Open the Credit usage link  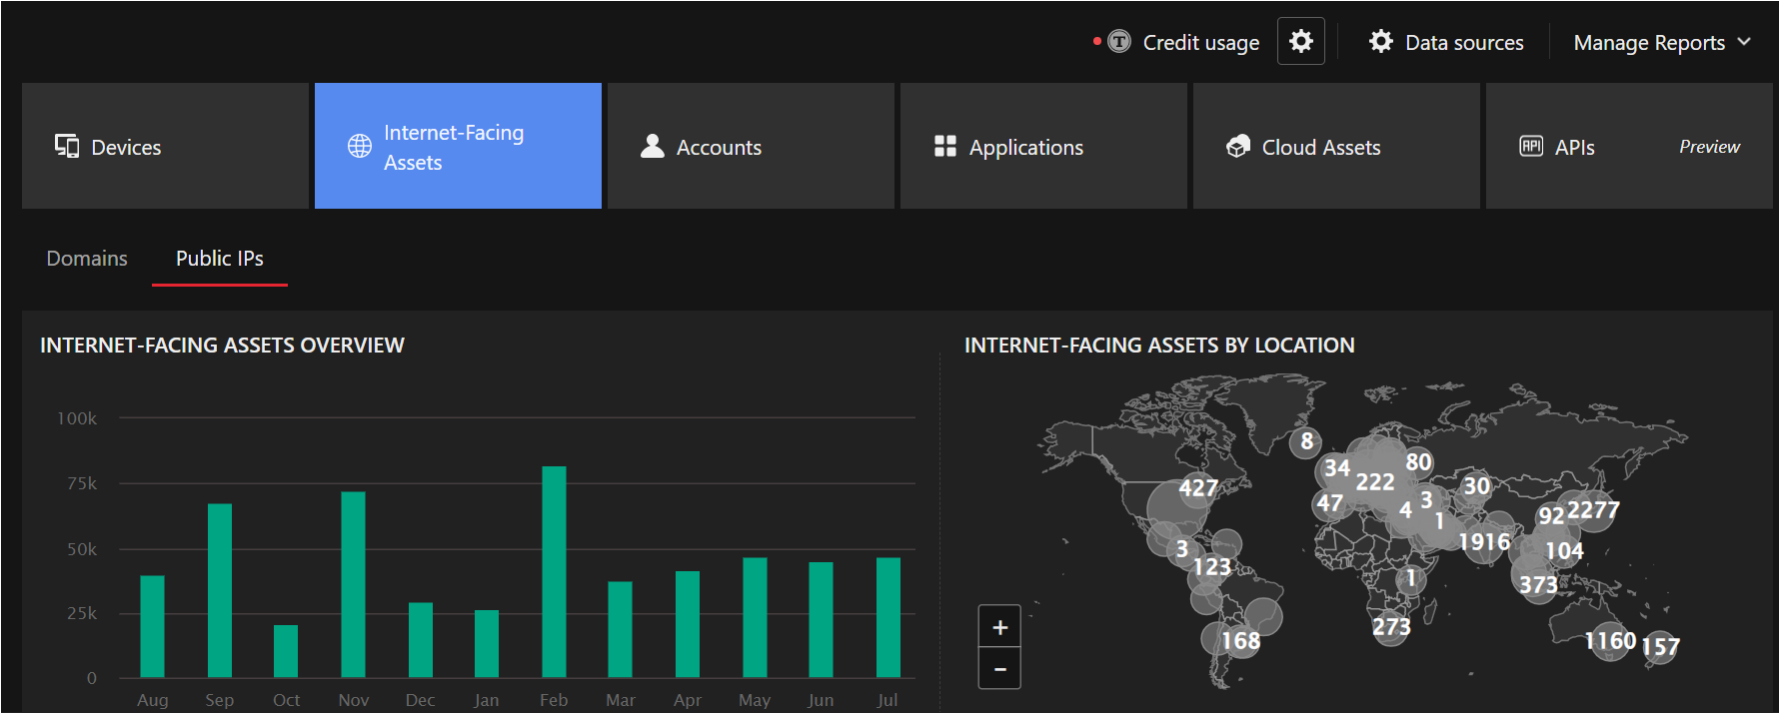click(1201, 43)
